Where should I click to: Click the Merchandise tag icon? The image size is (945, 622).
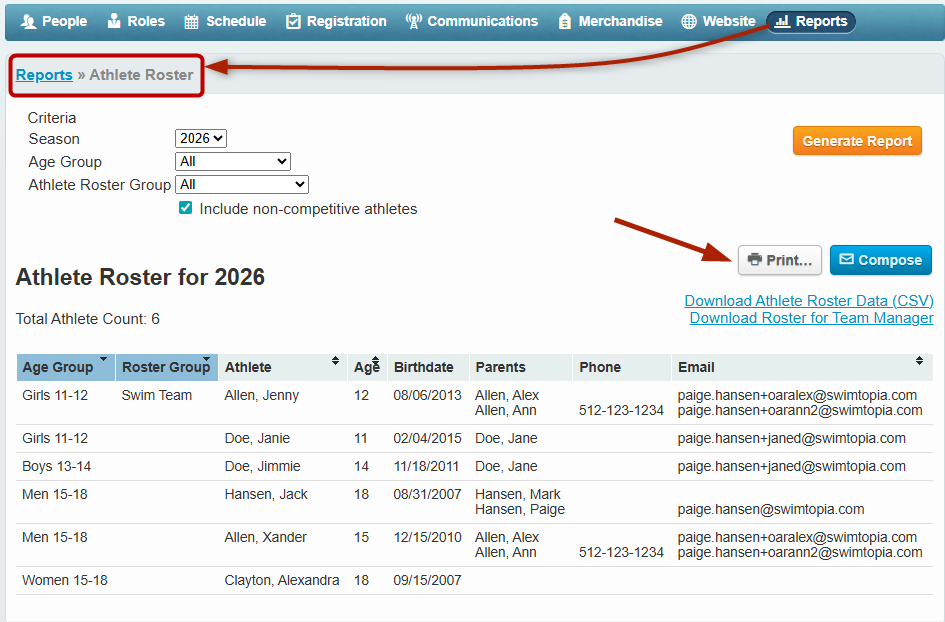click(566, 21)
